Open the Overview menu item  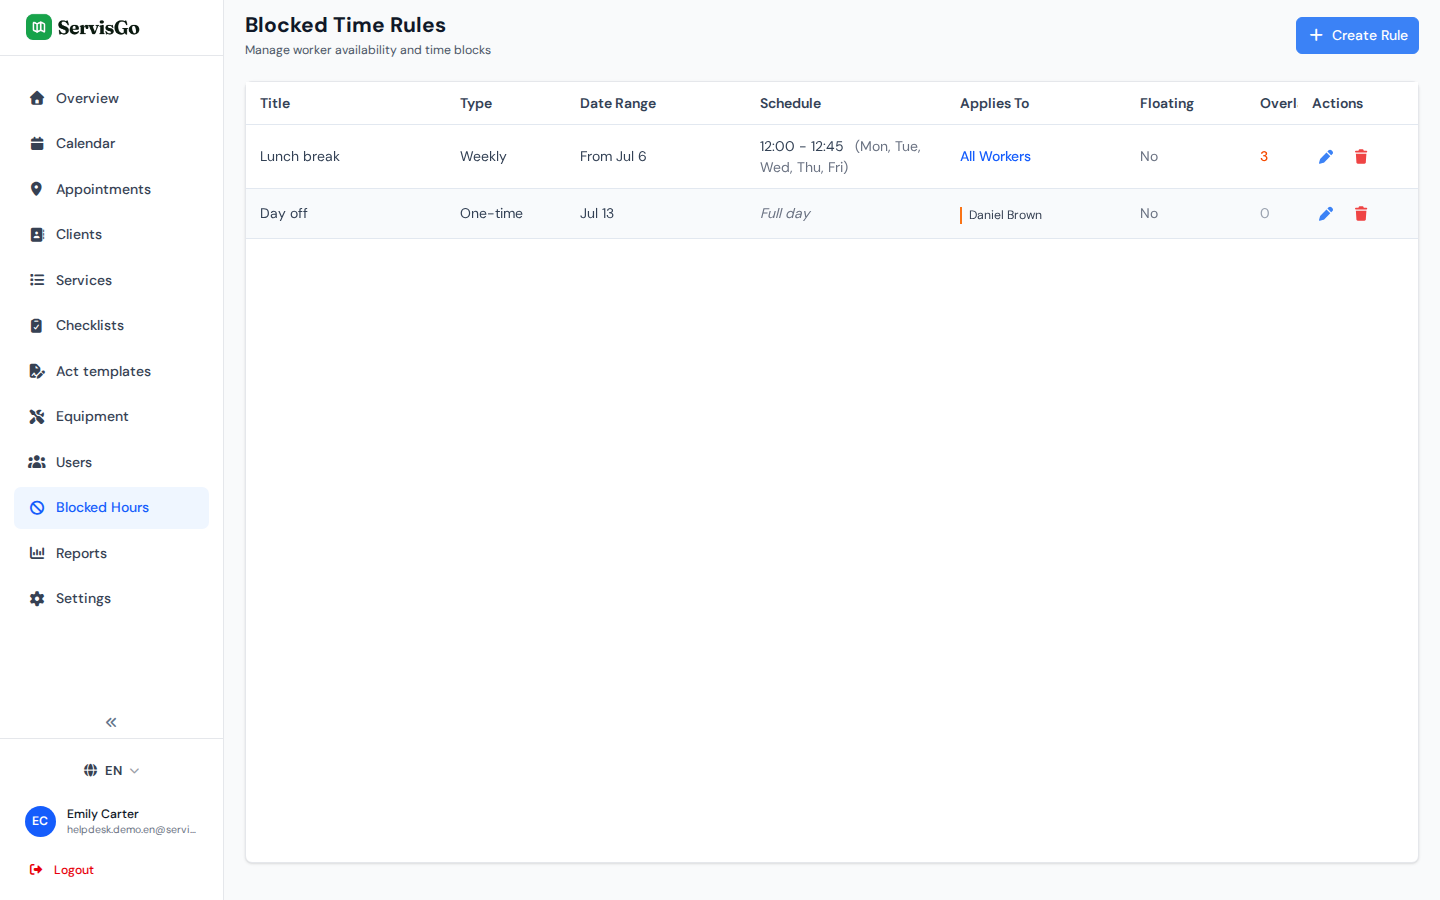pyautogui.click(x=111, y=98)
